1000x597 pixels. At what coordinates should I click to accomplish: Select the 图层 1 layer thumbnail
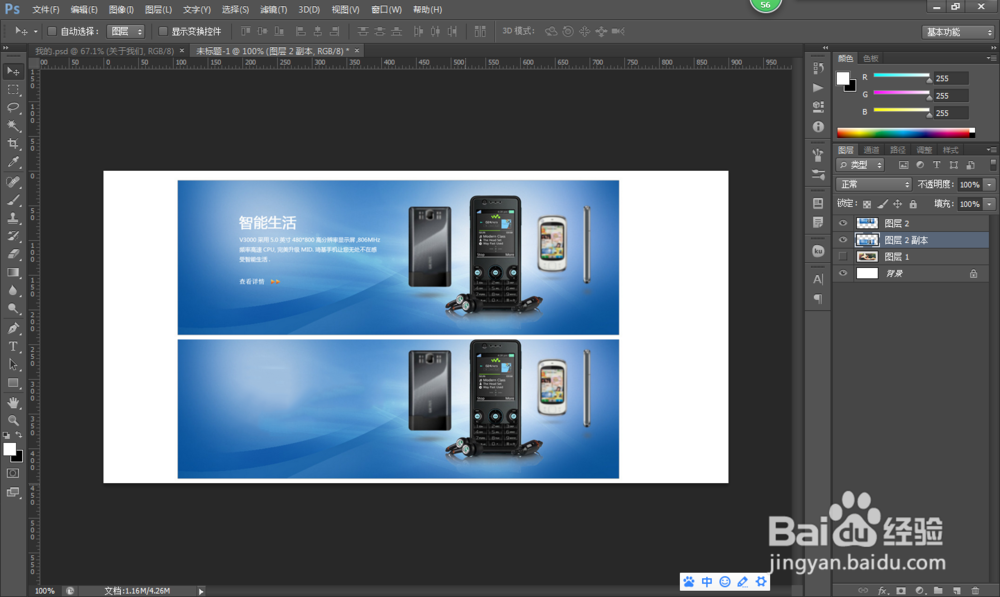867,256
